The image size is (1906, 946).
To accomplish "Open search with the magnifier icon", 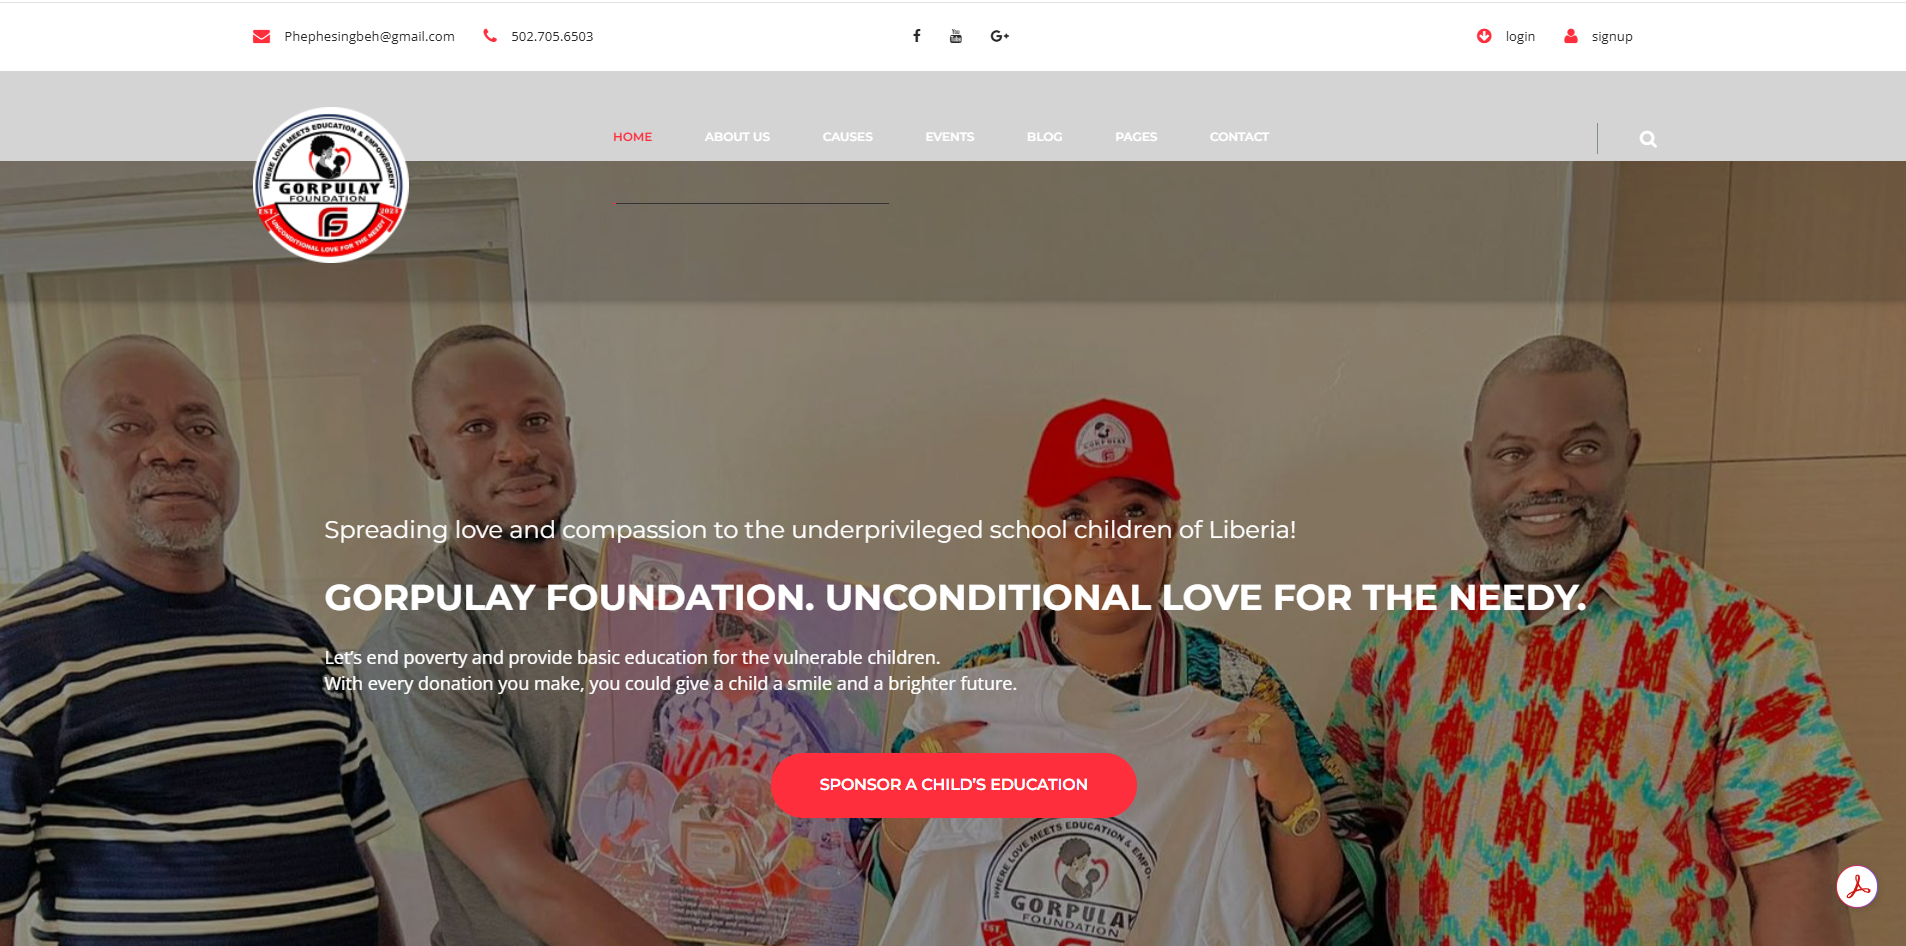I will pyautogui.click(x=1648, y=139).
